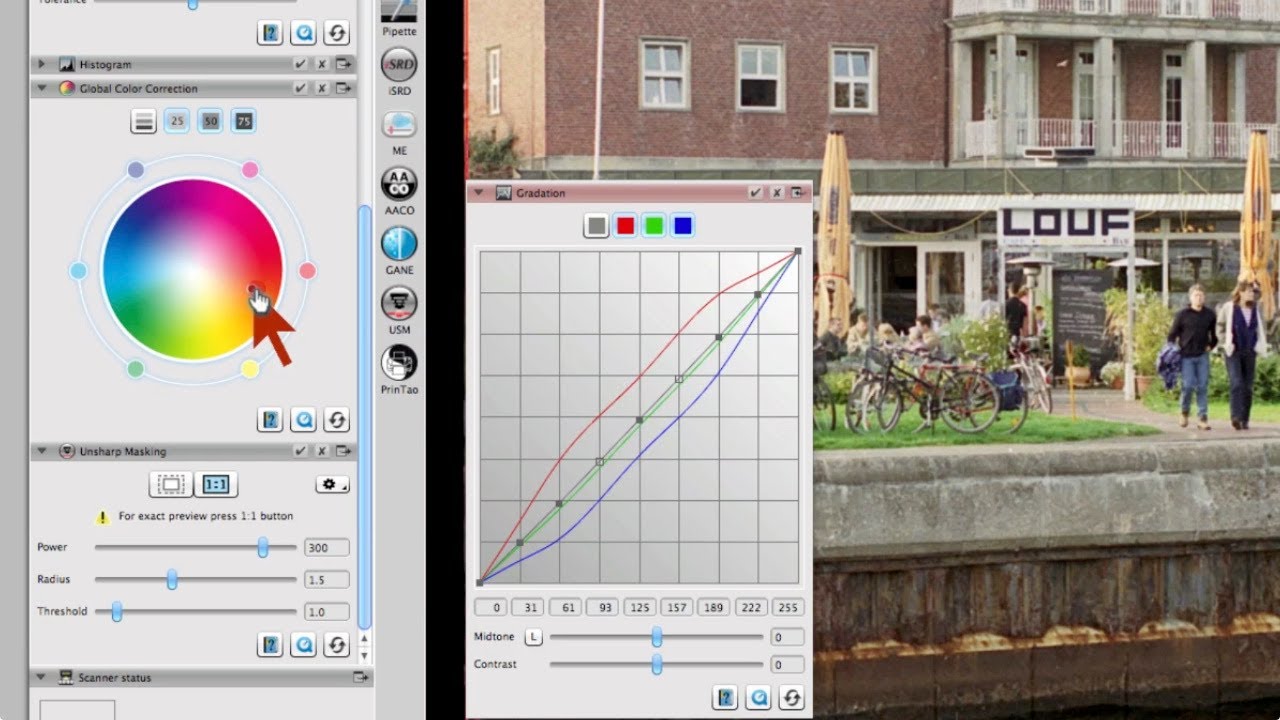Click the Threshold value field showing 1.0

click(x=327, y=611)
